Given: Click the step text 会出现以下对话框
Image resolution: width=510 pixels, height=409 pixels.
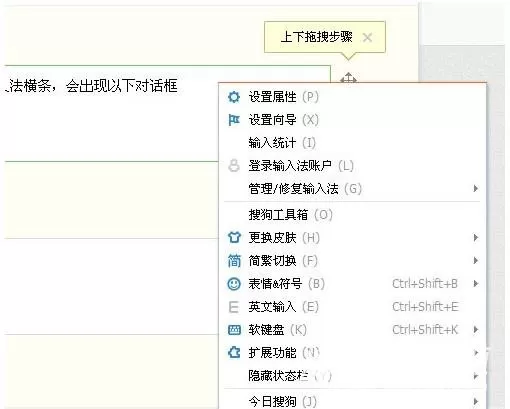Looking at the screenshot, I should [121, 86].
